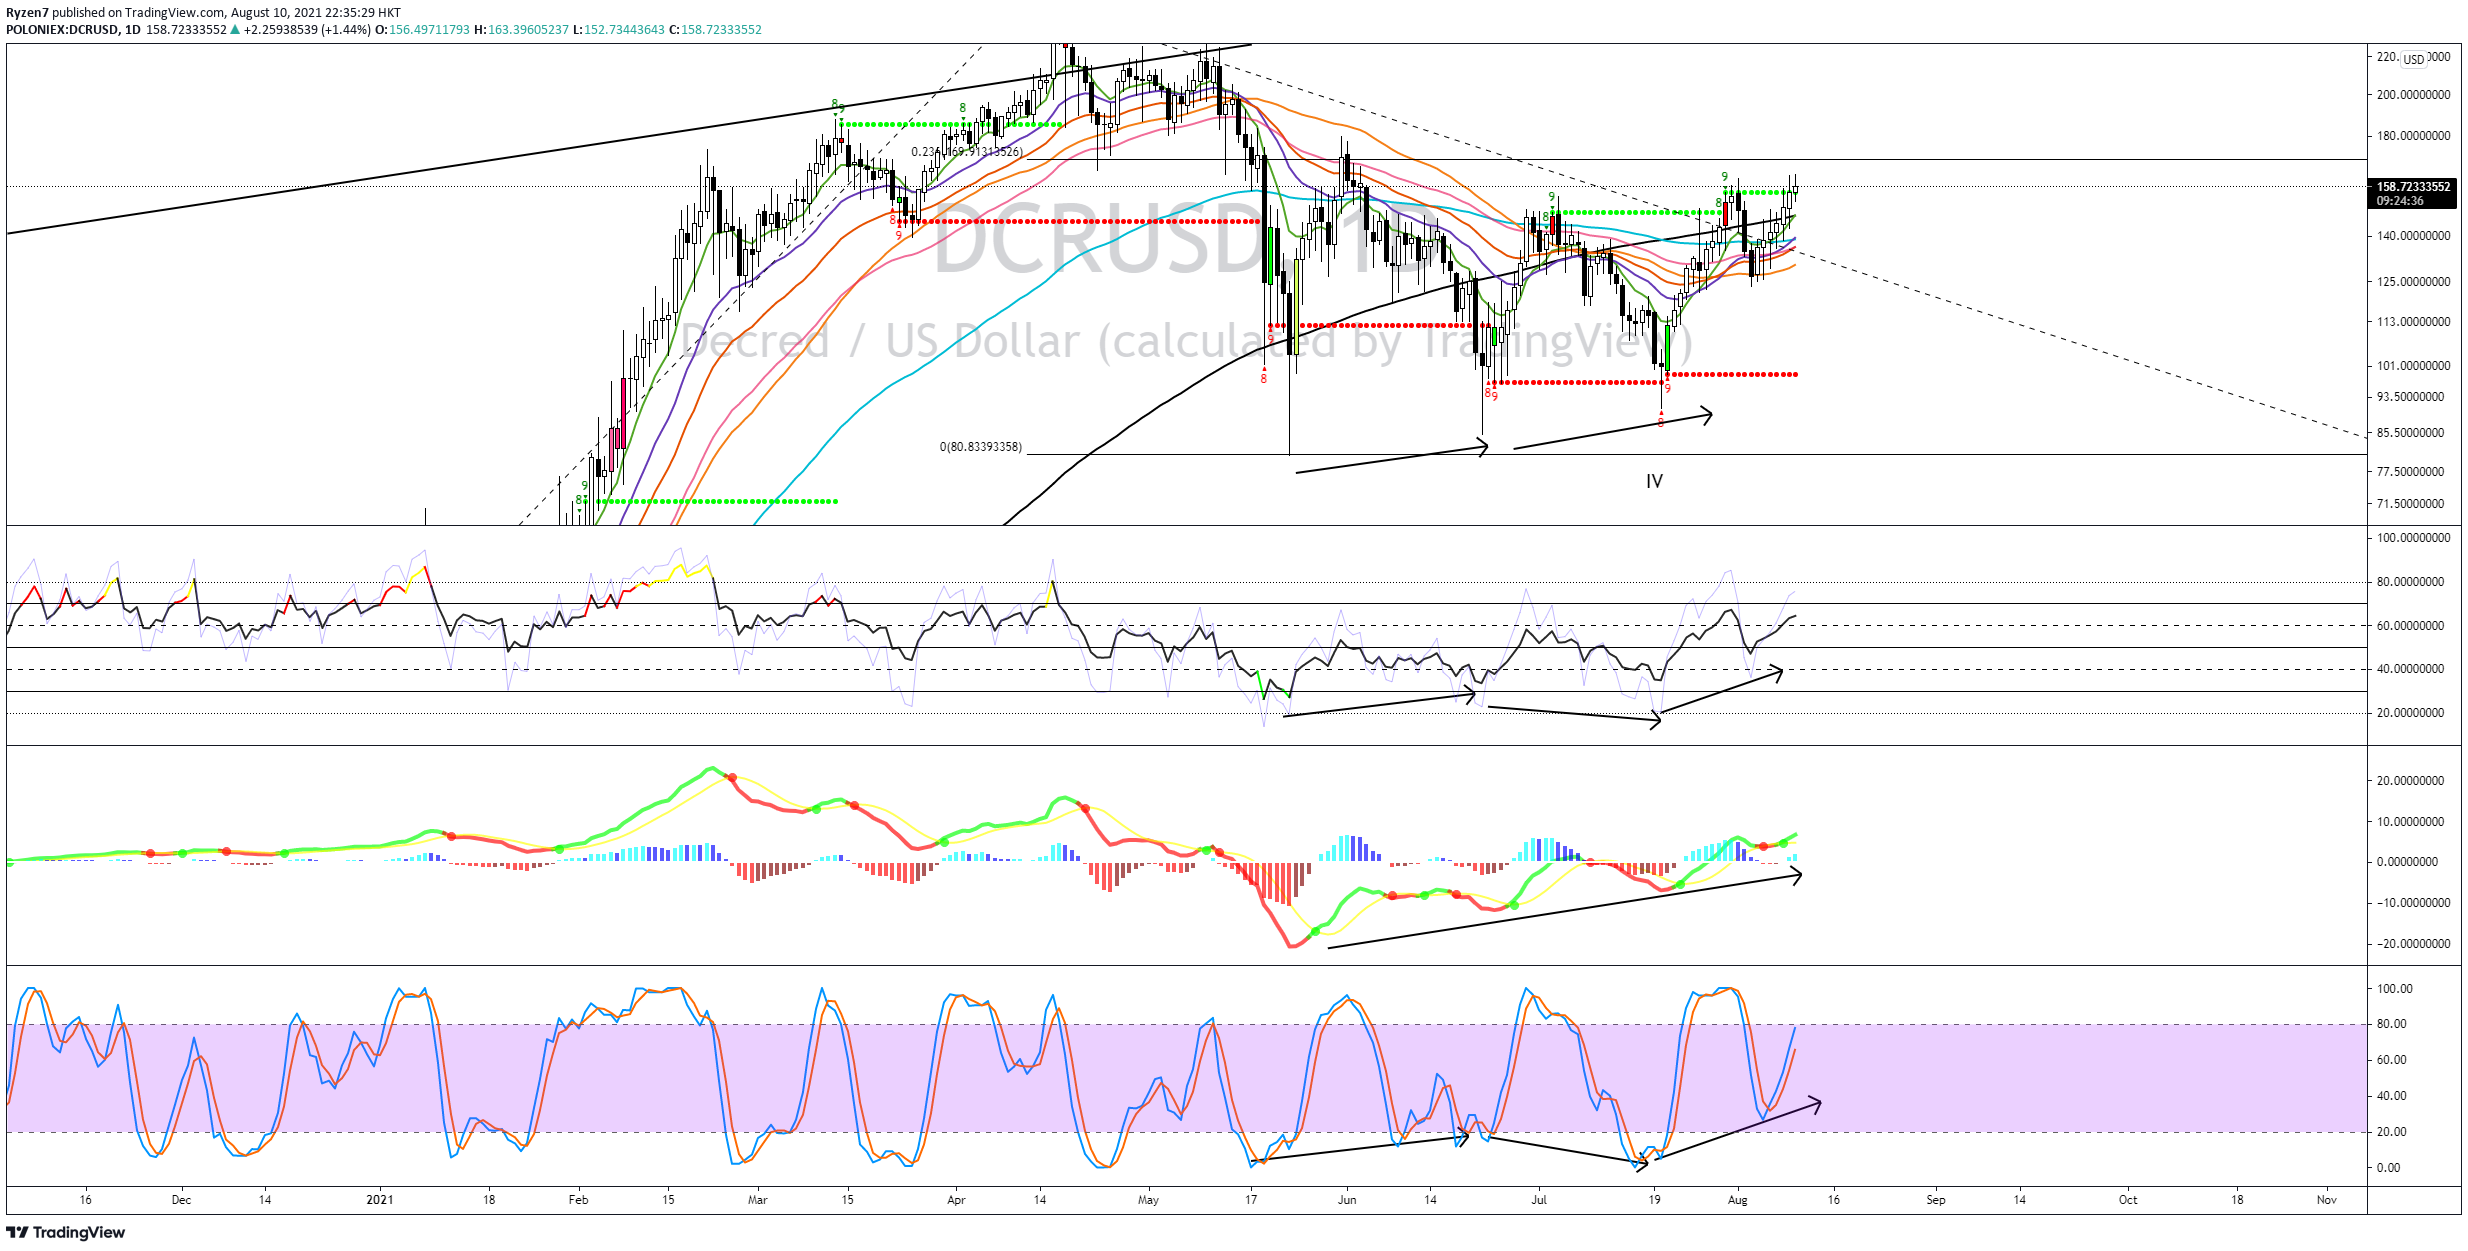Click the Jul label on time axis
Viewport: 2468px width, 1251px height.
pos(1539,1200)
